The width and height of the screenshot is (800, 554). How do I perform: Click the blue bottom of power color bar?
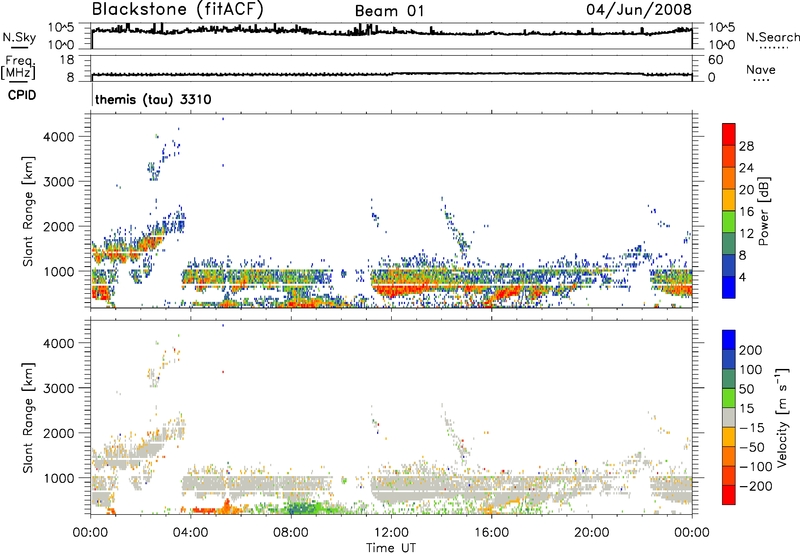click(x=729, y=288)
